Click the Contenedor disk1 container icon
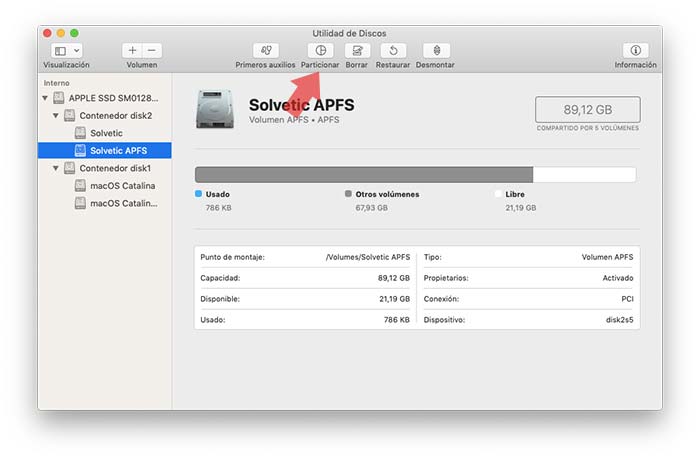Image resolution: width=700 pixels, height=460 pixels. (x=69, y=168)
